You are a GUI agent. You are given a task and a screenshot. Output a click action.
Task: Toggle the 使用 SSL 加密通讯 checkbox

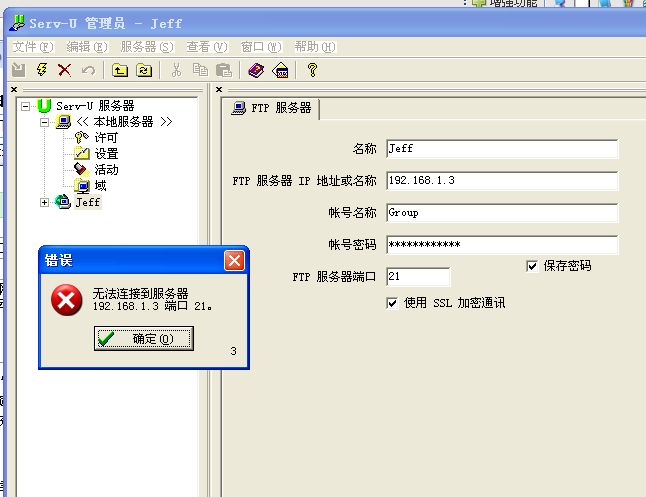392,303
